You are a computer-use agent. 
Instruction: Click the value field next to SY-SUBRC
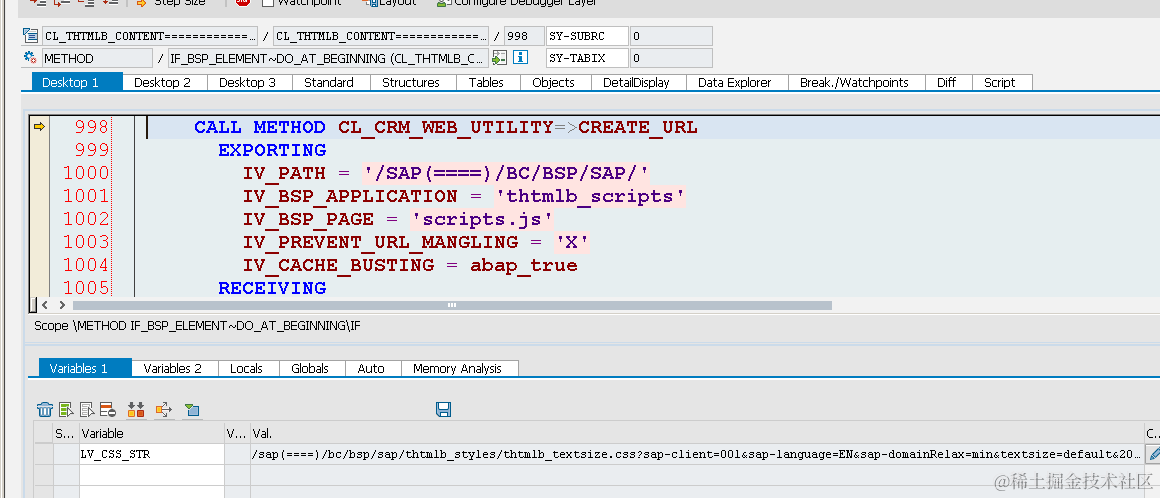pyautogui.click(x=671, y=36)
